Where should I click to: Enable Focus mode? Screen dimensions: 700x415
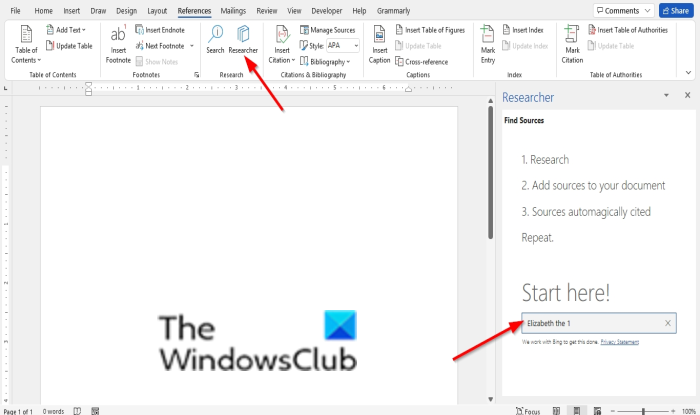tap(528, 411)
